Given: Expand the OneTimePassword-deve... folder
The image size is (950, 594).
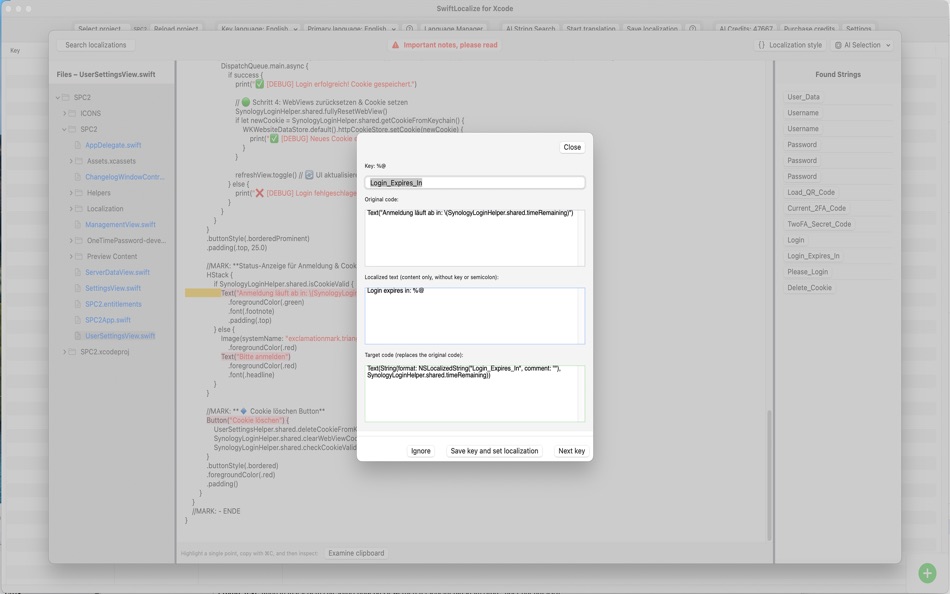Looking at the screenshot, I should [71, 241].
